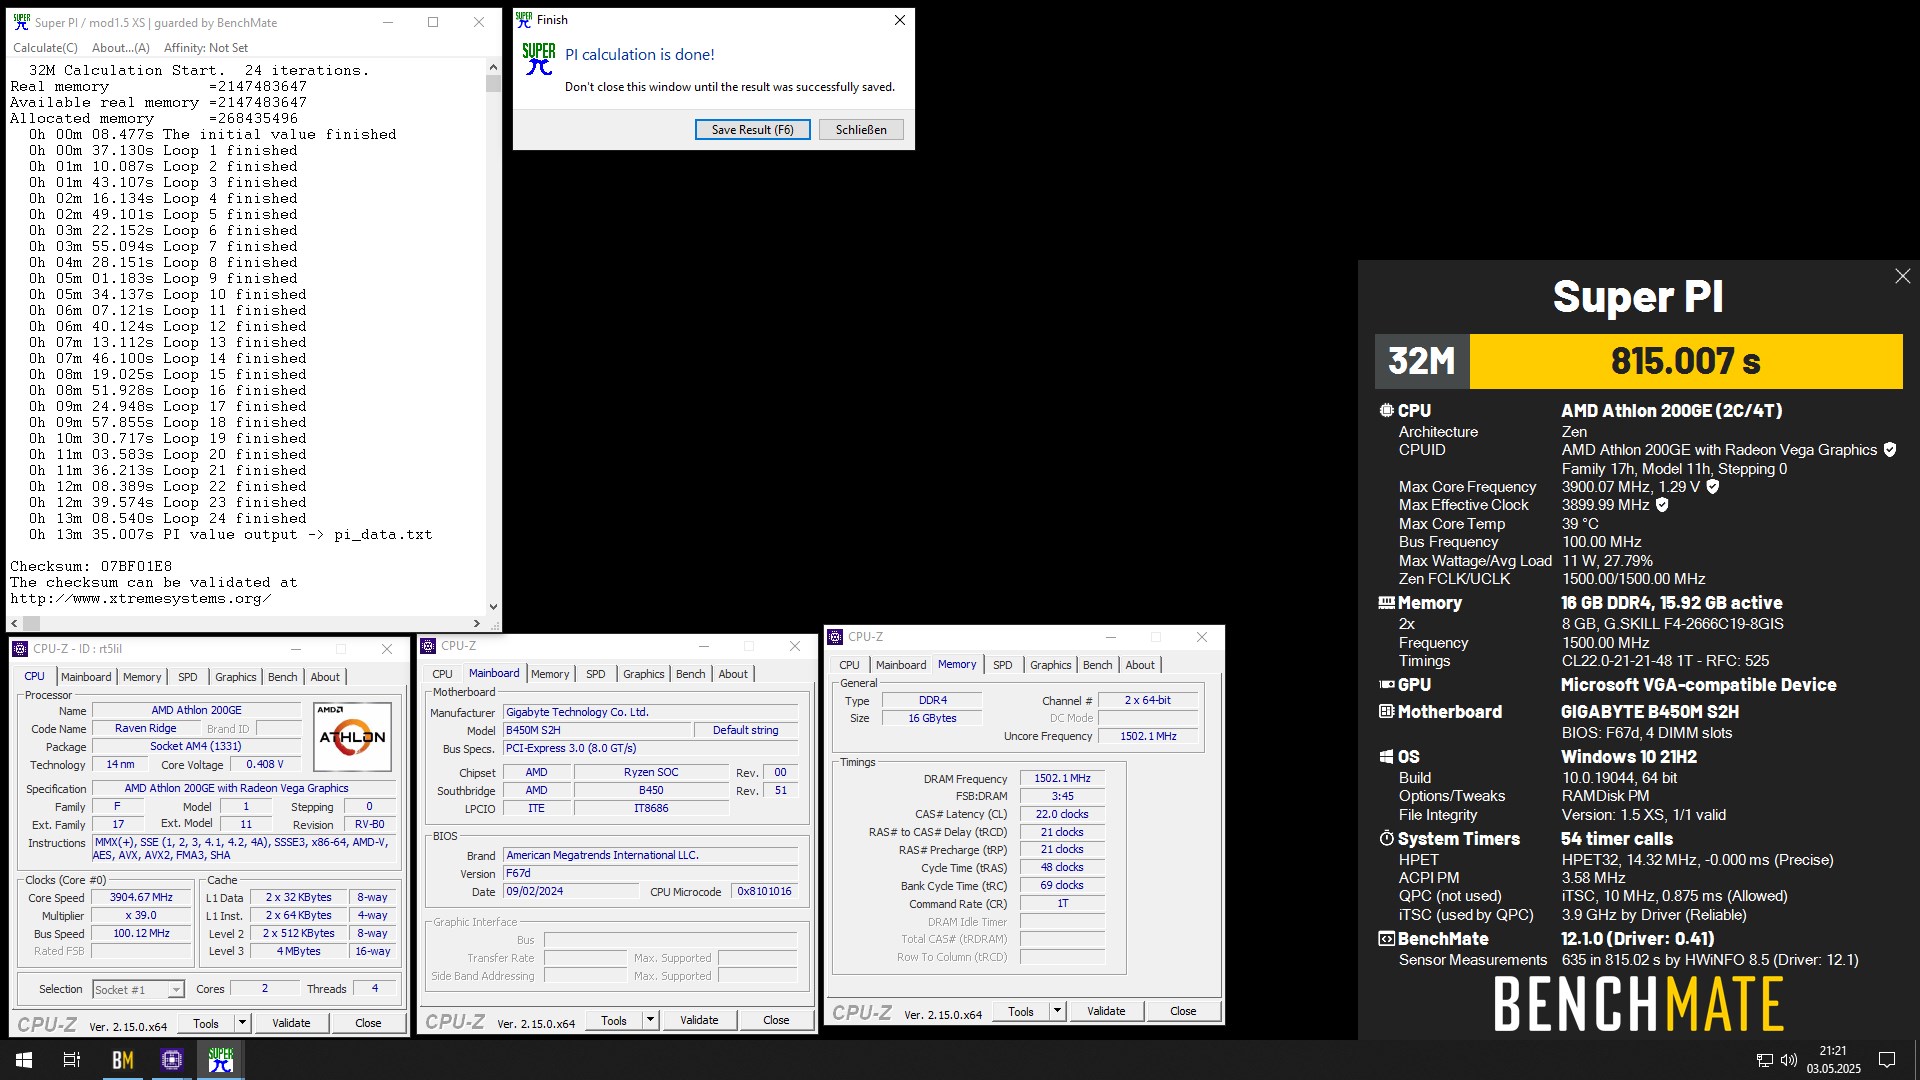Click the Schließen button
This screenshot has height=1080, width=1920.
(x=861, y=130)
